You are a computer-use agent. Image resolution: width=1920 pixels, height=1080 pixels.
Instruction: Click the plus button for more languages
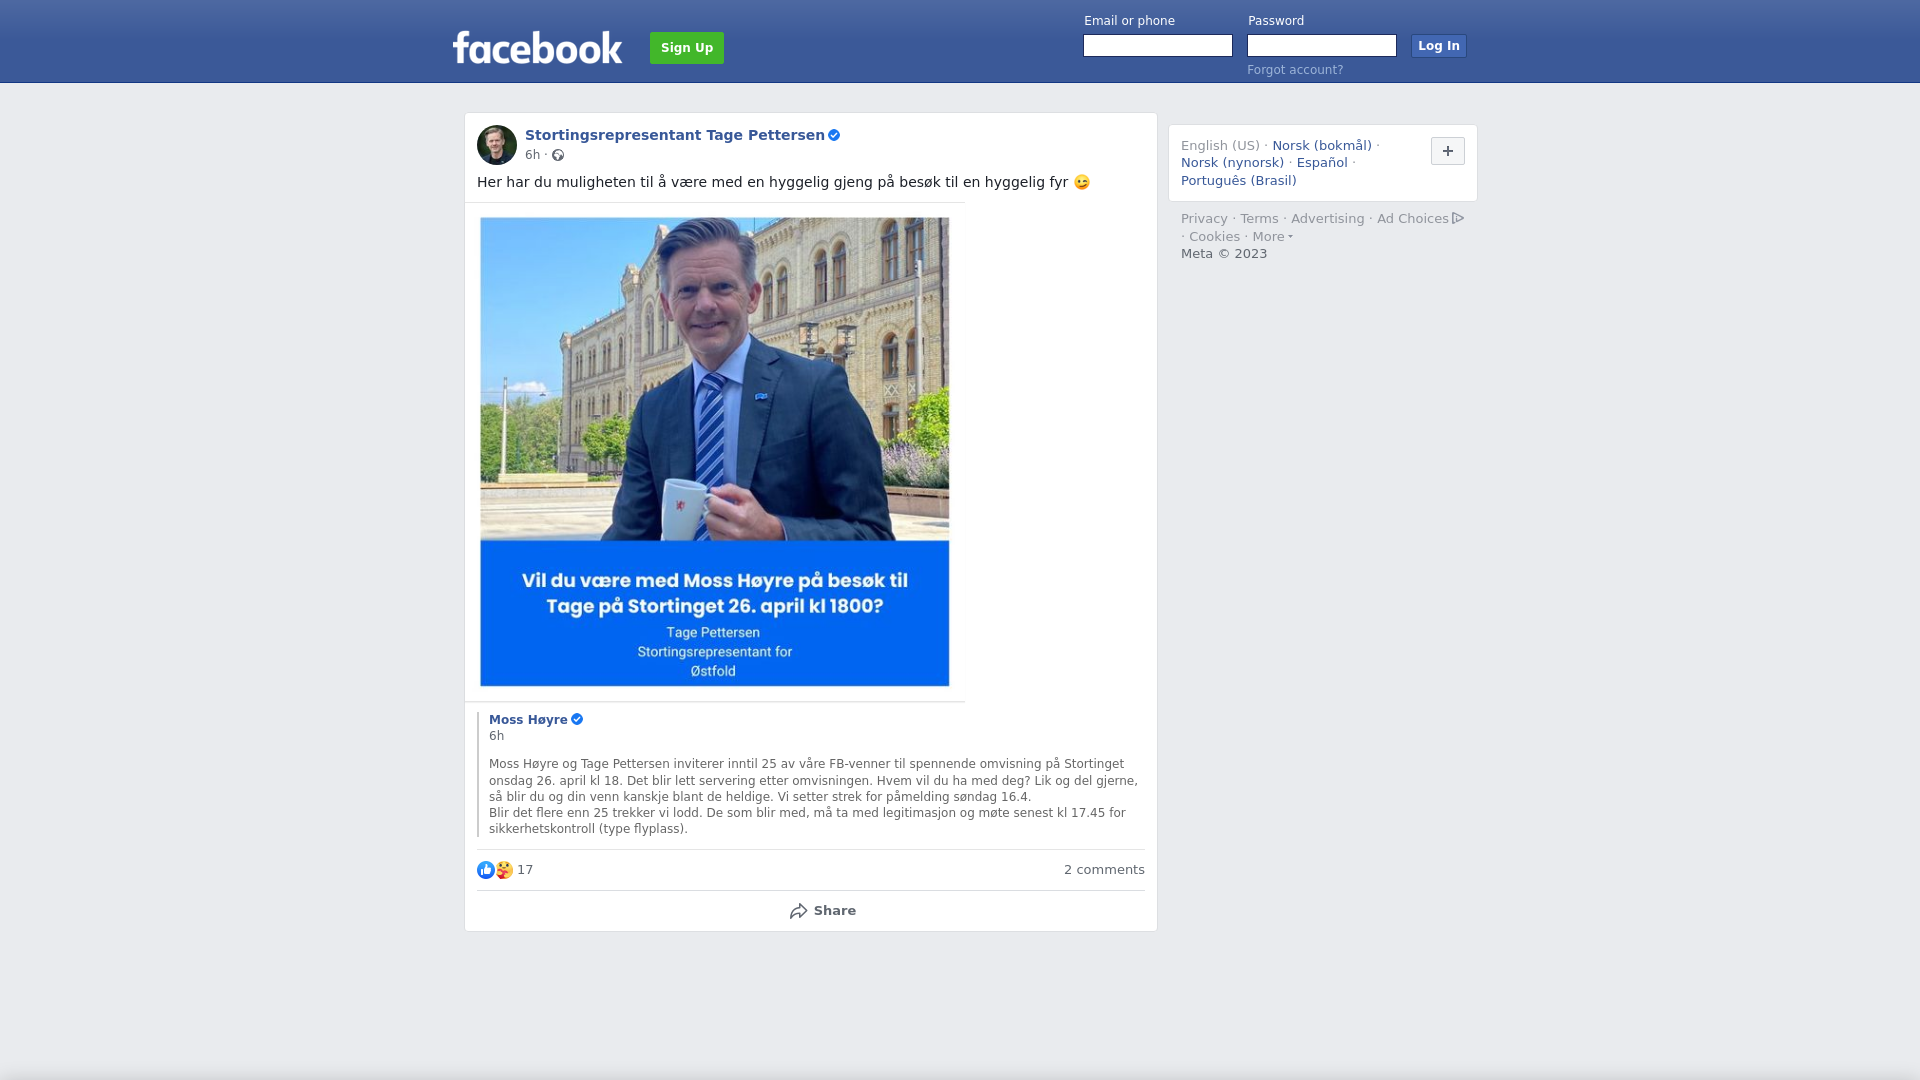[x=1448, y=151]
